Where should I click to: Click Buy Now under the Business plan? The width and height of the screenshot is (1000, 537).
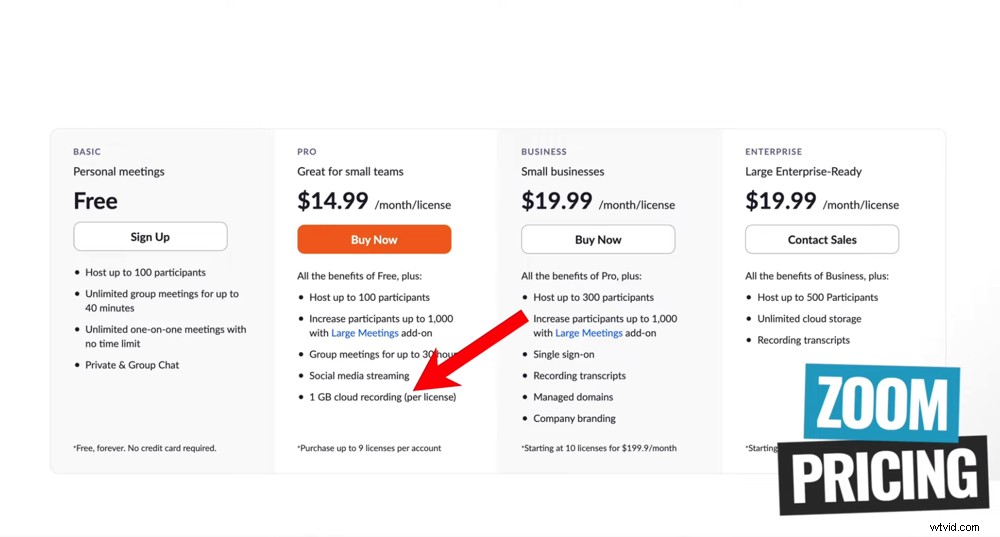598,239
